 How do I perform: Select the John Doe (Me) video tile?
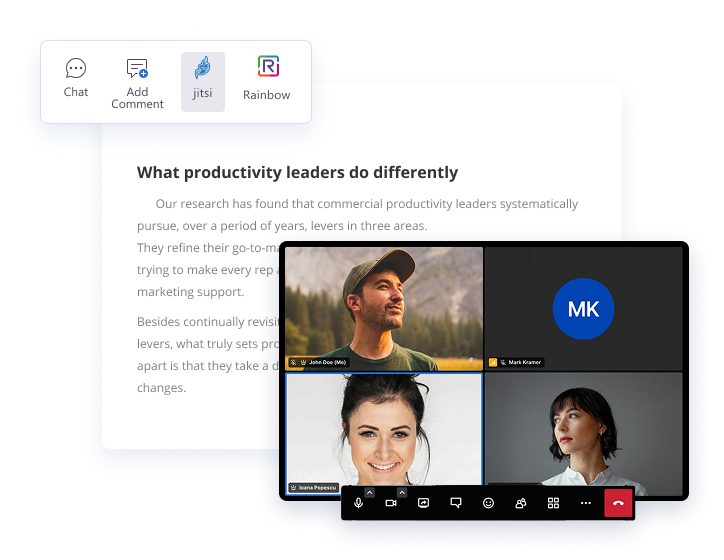point(384,308)
